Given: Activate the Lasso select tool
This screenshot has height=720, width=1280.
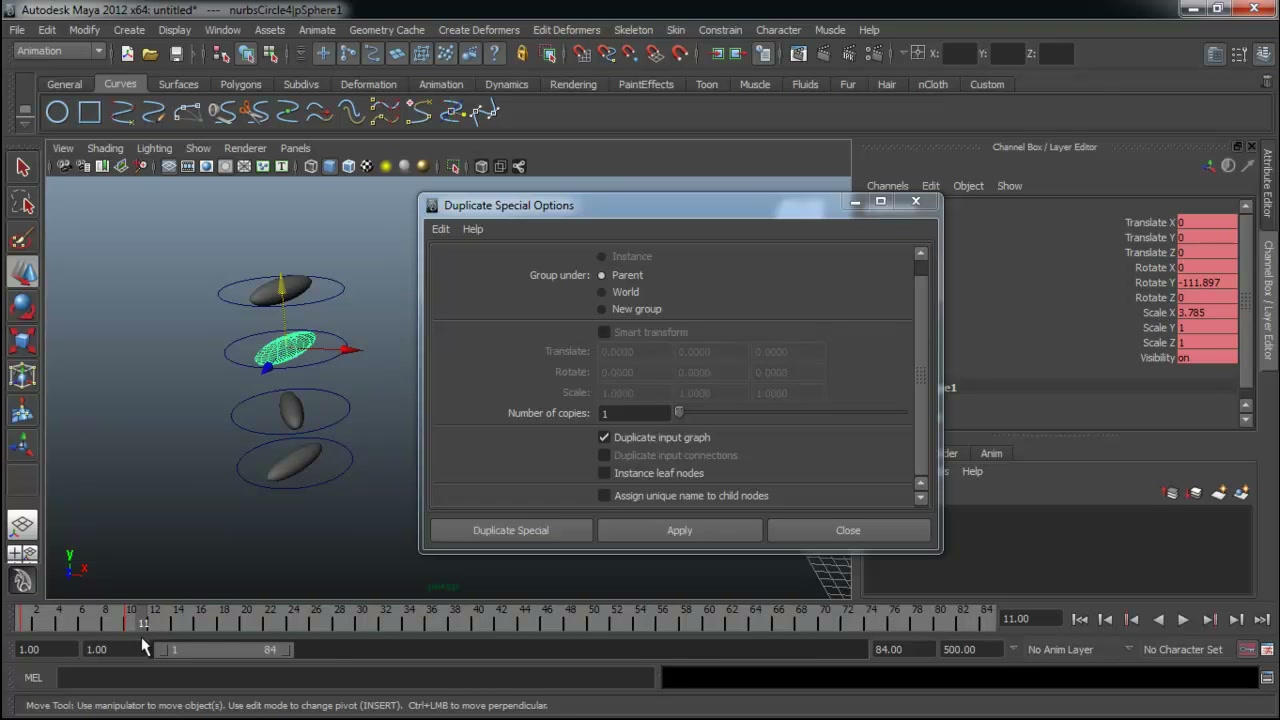Looking at the screenshot, I should pyautogui.click(x=23, y=204).
